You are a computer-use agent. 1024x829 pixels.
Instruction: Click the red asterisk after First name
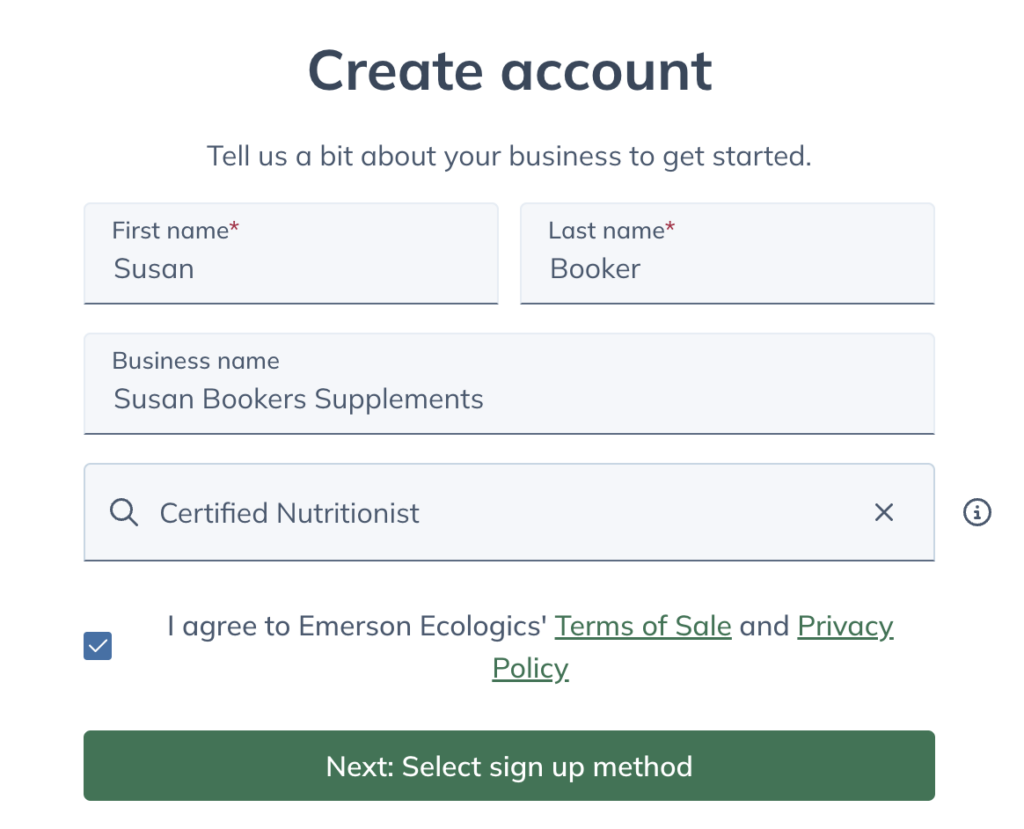coord(235,229)
